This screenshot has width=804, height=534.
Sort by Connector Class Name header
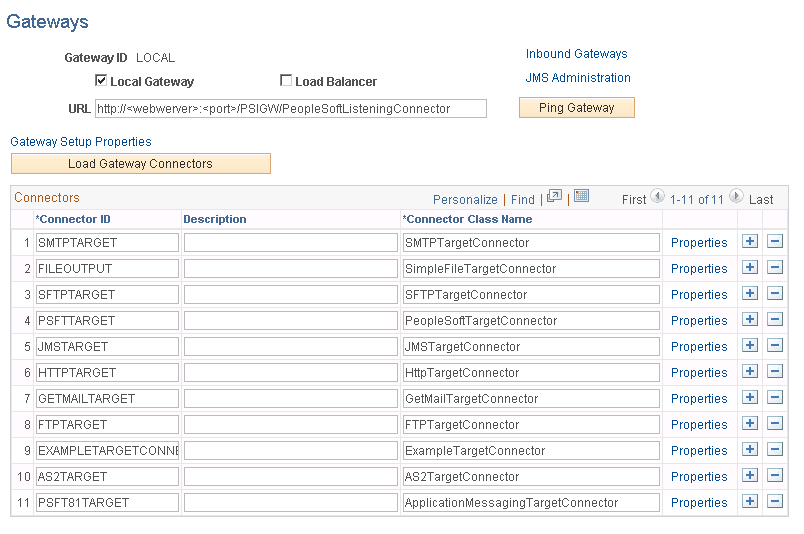click(x=467, y=219)
